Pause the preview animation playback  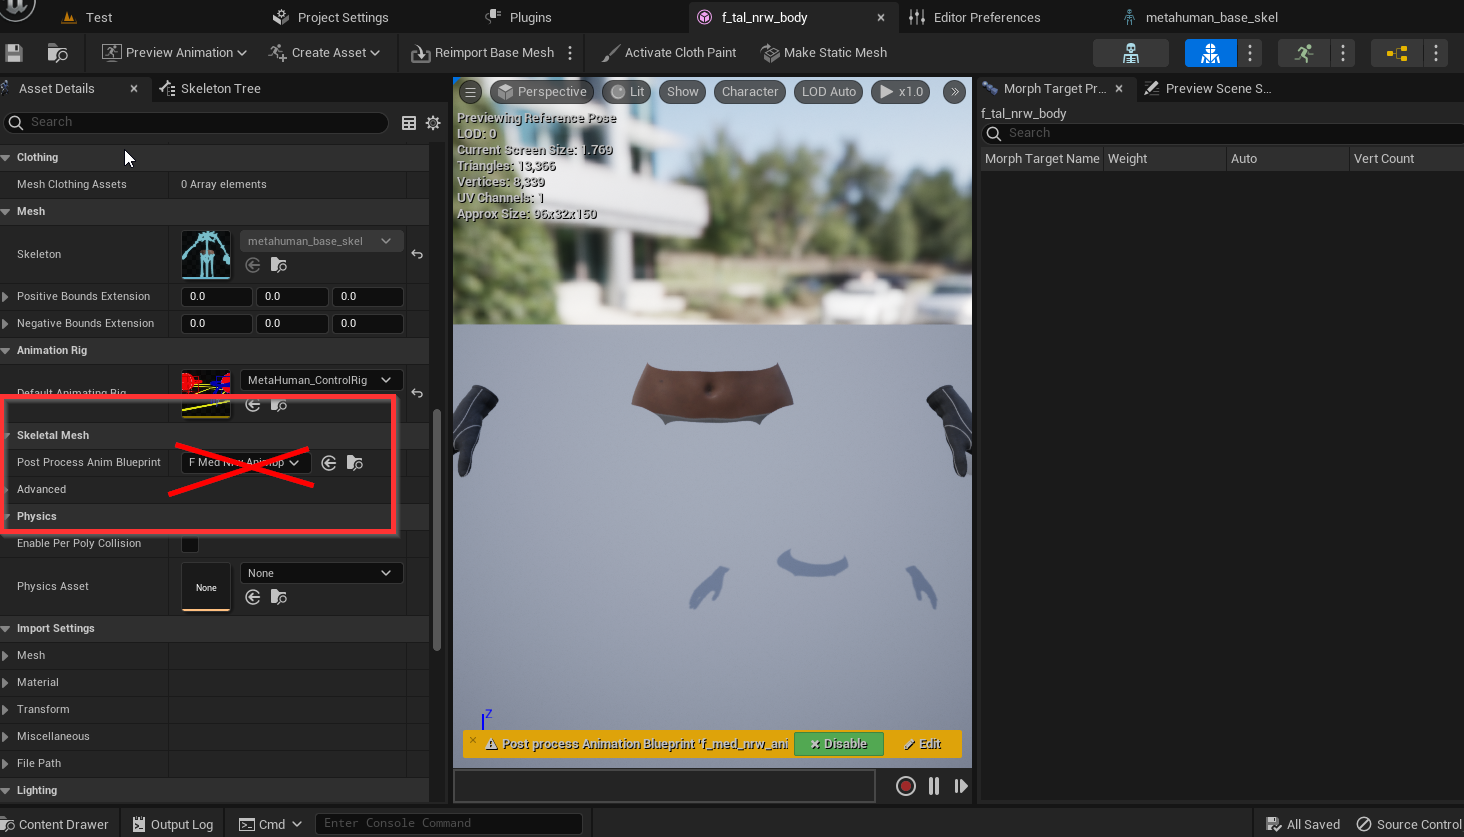click(x=934, y=786)
